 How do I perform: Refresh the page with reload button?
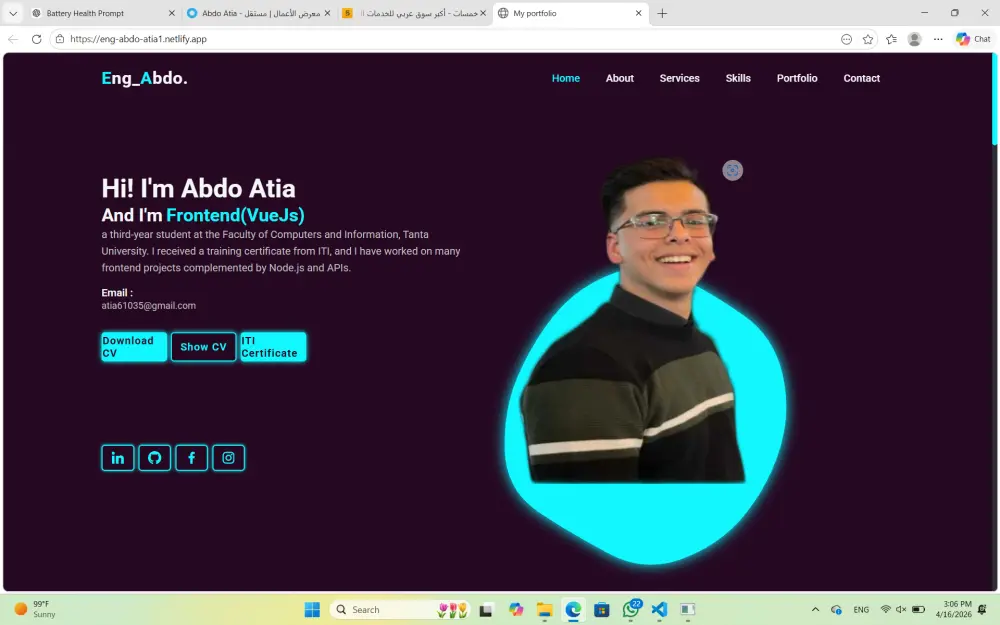pos(36,39)
